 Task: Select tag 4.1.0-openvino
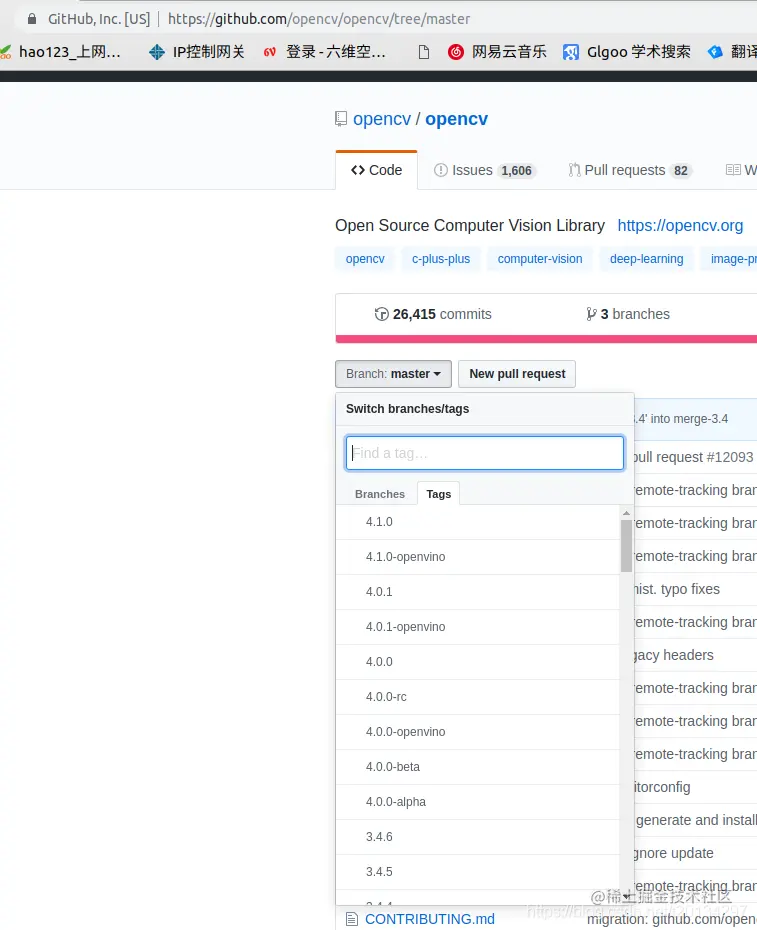(478, 557)
